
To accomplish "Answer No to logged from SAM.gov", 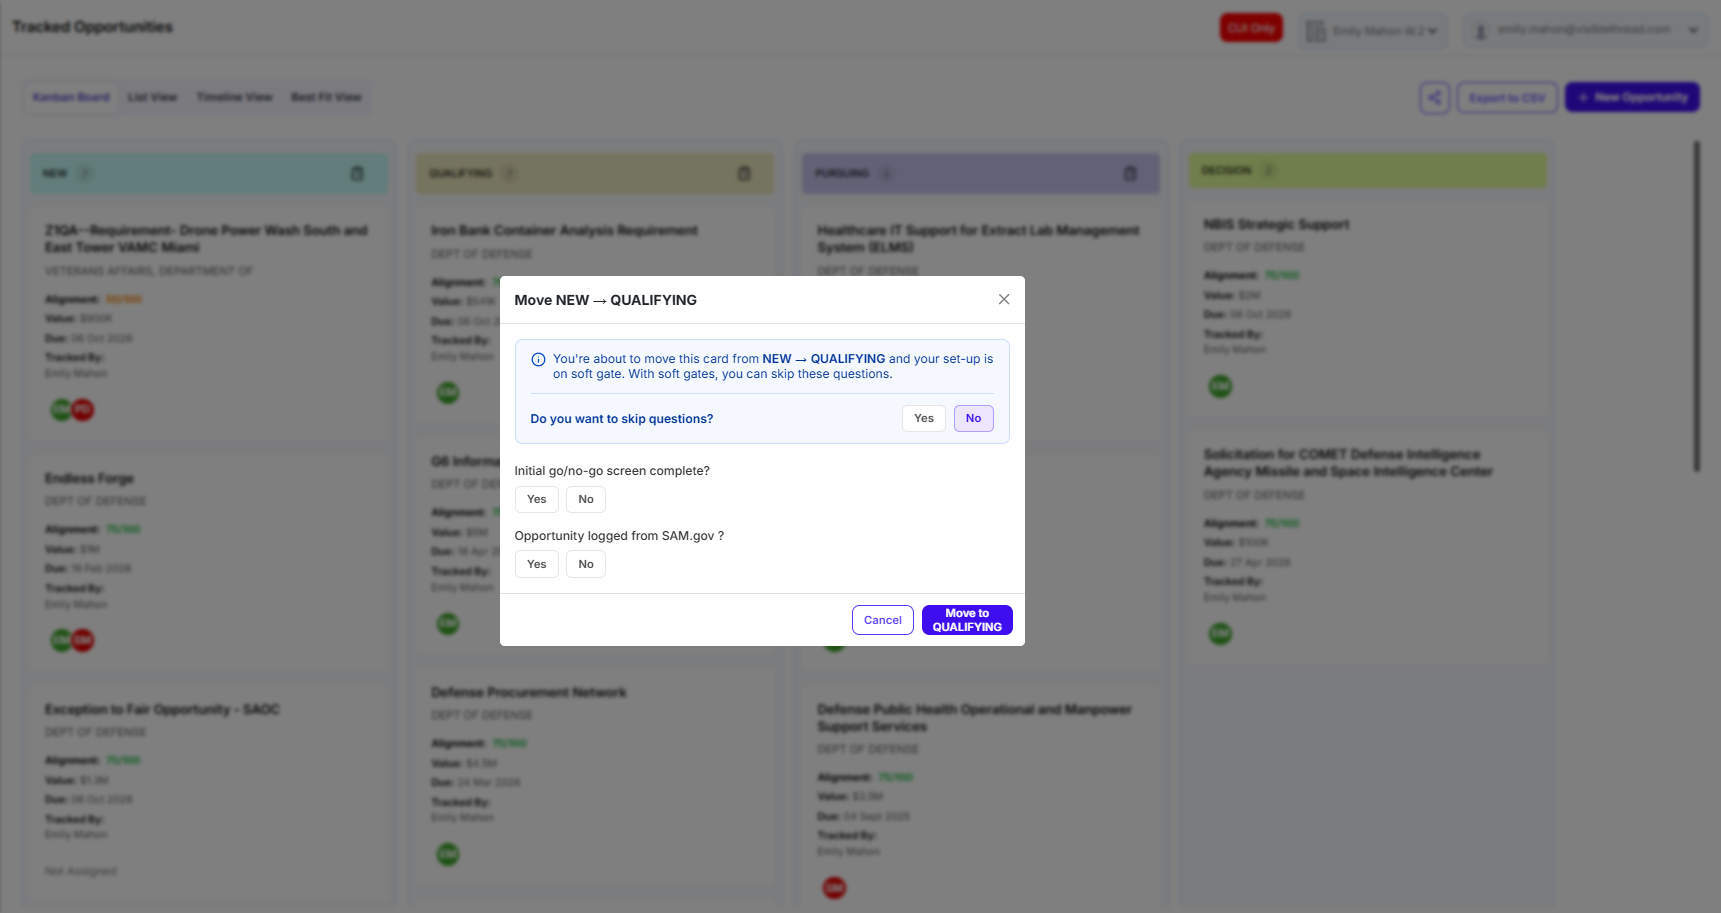I will point(586,564).
